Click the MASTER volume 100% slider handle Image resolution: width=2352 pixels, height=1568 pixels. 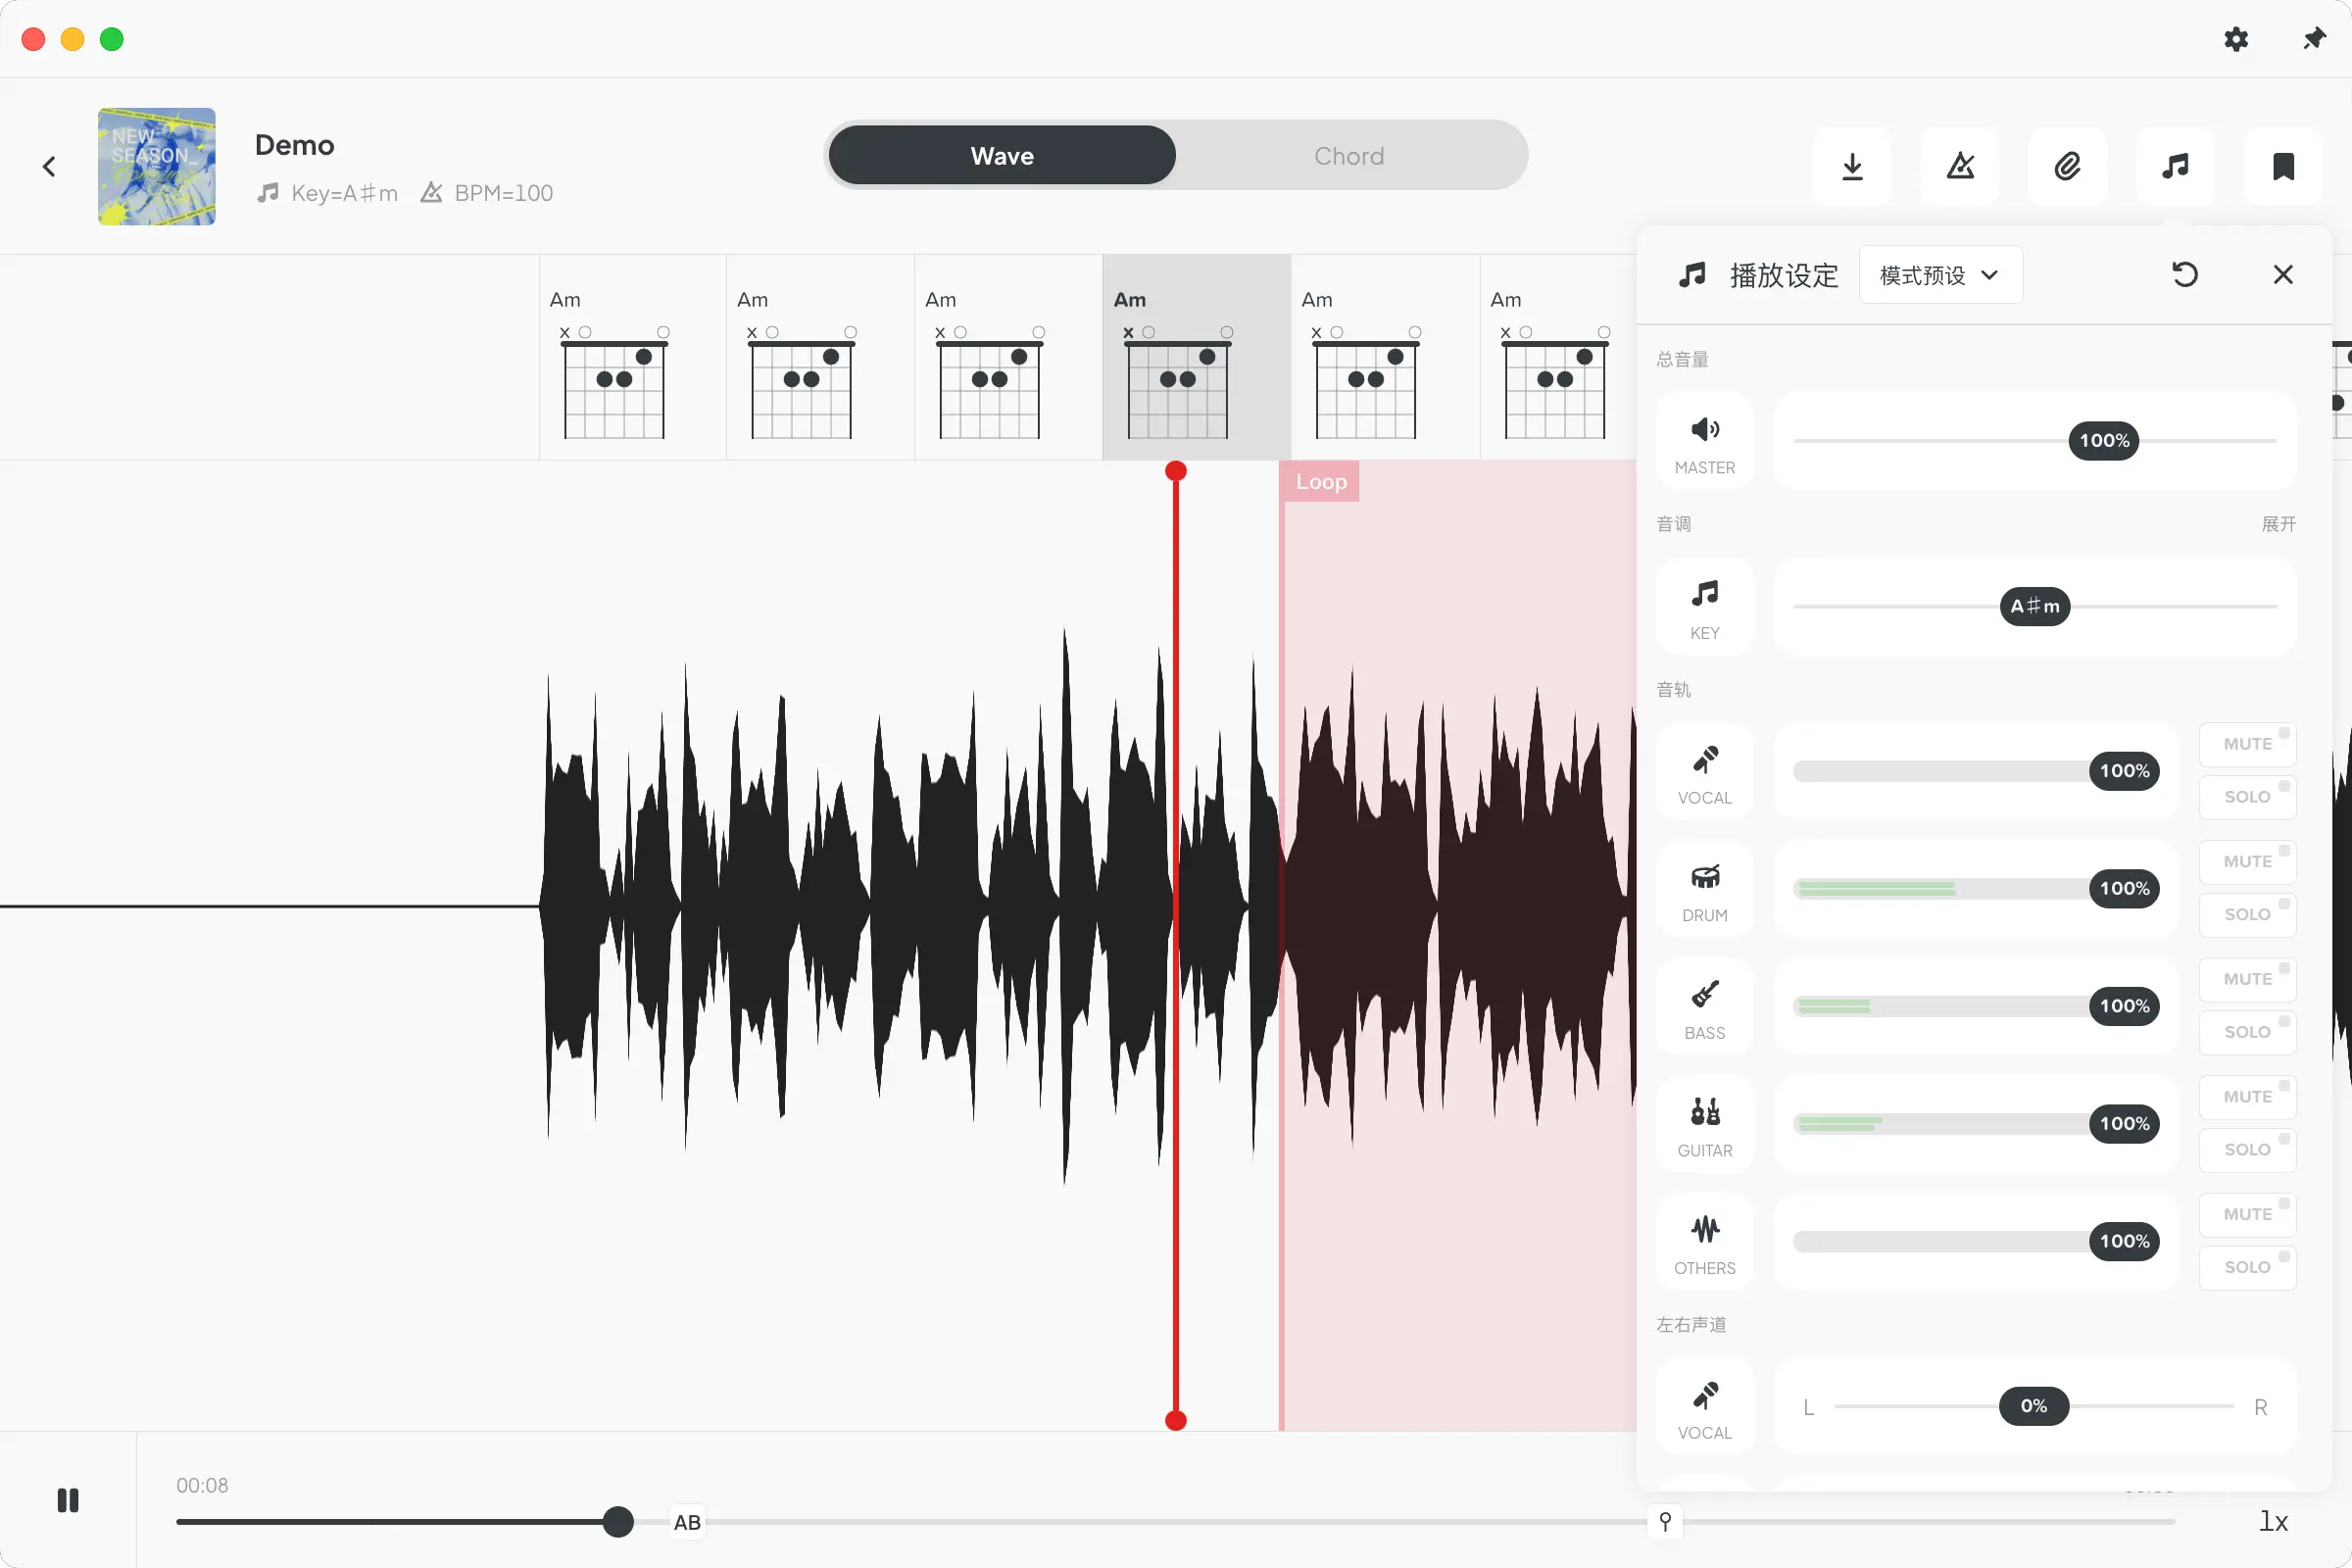pos(2103,441)
